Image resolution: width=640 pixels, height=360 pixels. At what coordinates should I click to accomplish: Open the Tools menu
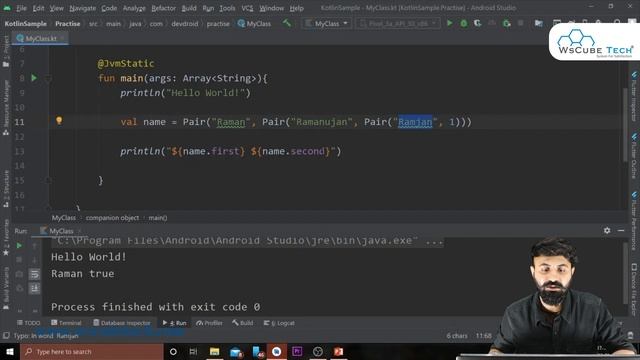coord(227,8)
